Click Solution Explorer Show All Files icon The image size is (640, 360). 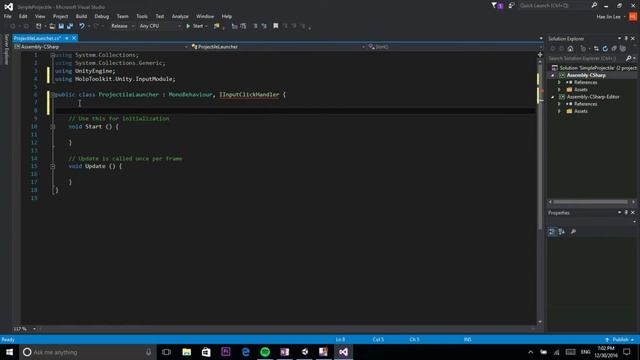(x=623, y=49)
